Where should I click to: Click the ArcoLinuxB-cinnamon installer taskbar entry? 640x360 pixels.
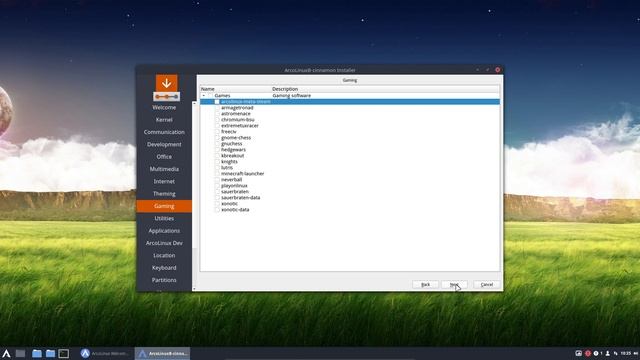pyautogui.click(x=162, y=353)
